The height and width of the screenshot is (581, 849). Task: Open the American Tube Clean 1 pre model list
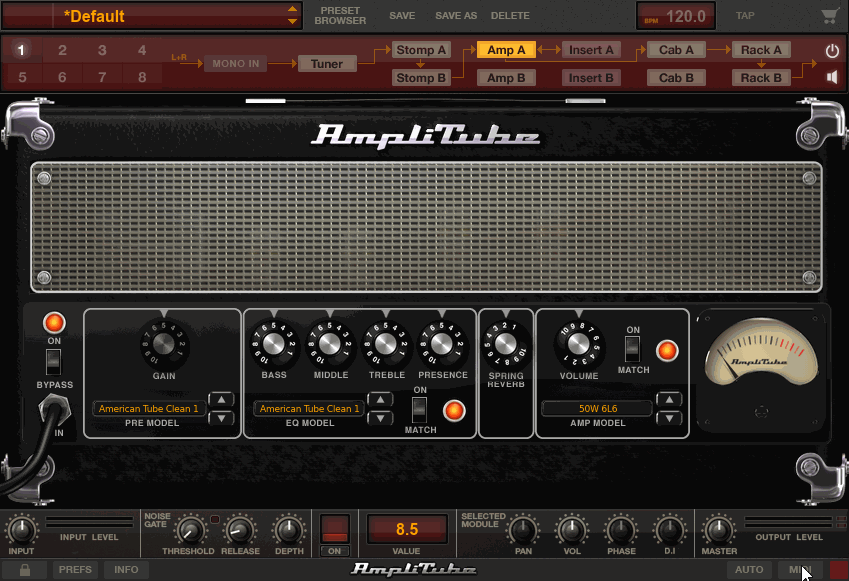point(148,409)
